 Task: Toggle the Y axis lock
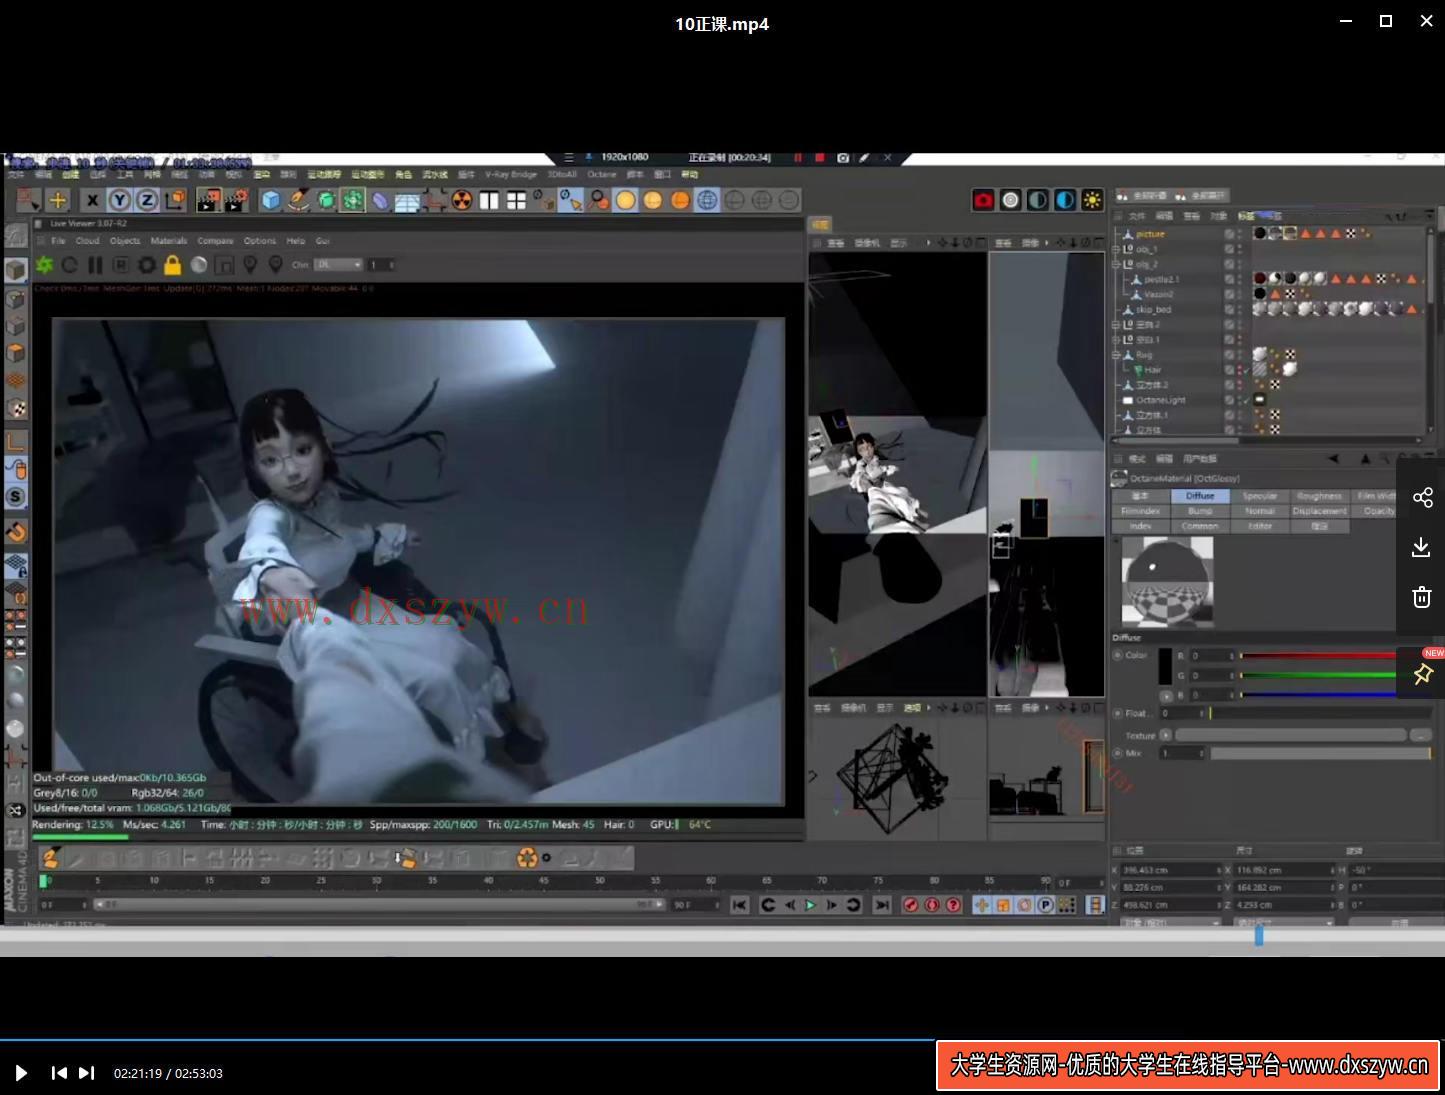(x=119, y=200)
